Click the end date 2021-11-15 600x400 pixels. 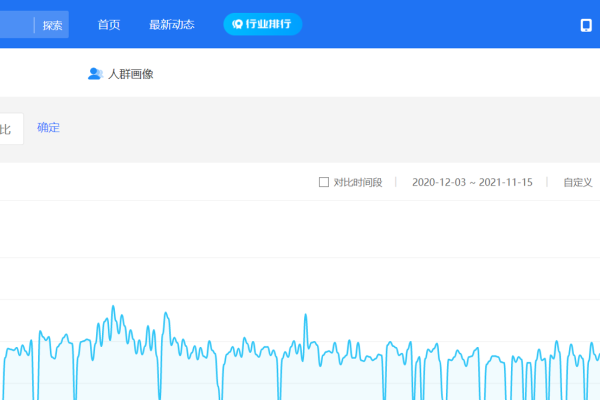506,182
